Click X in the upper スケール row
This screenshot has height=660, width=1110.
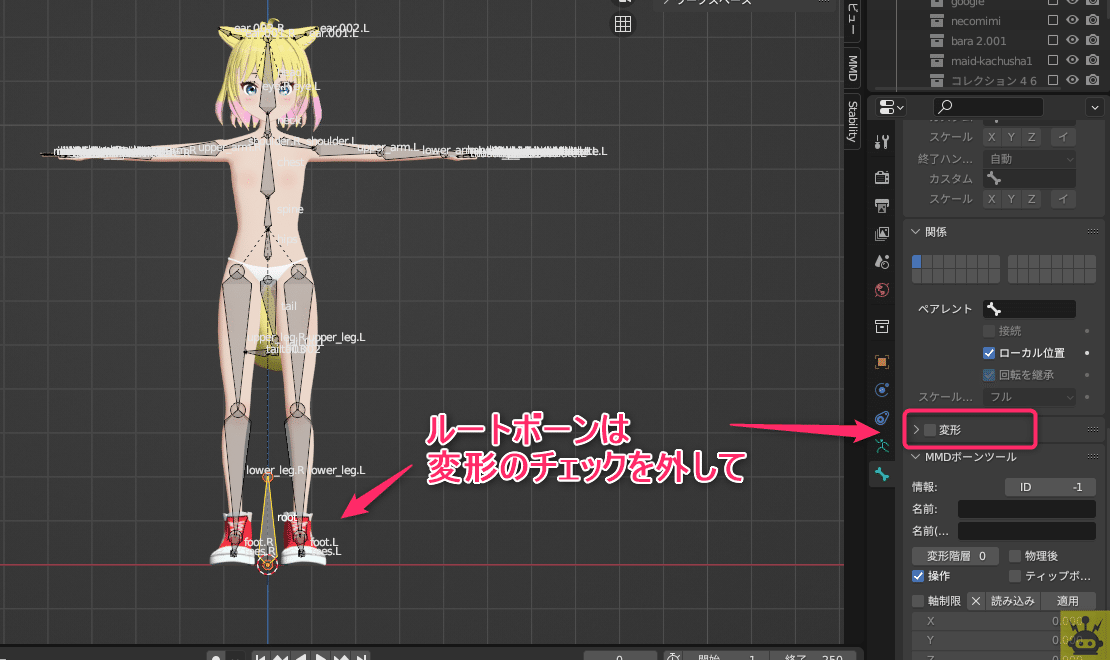(992, 137)
